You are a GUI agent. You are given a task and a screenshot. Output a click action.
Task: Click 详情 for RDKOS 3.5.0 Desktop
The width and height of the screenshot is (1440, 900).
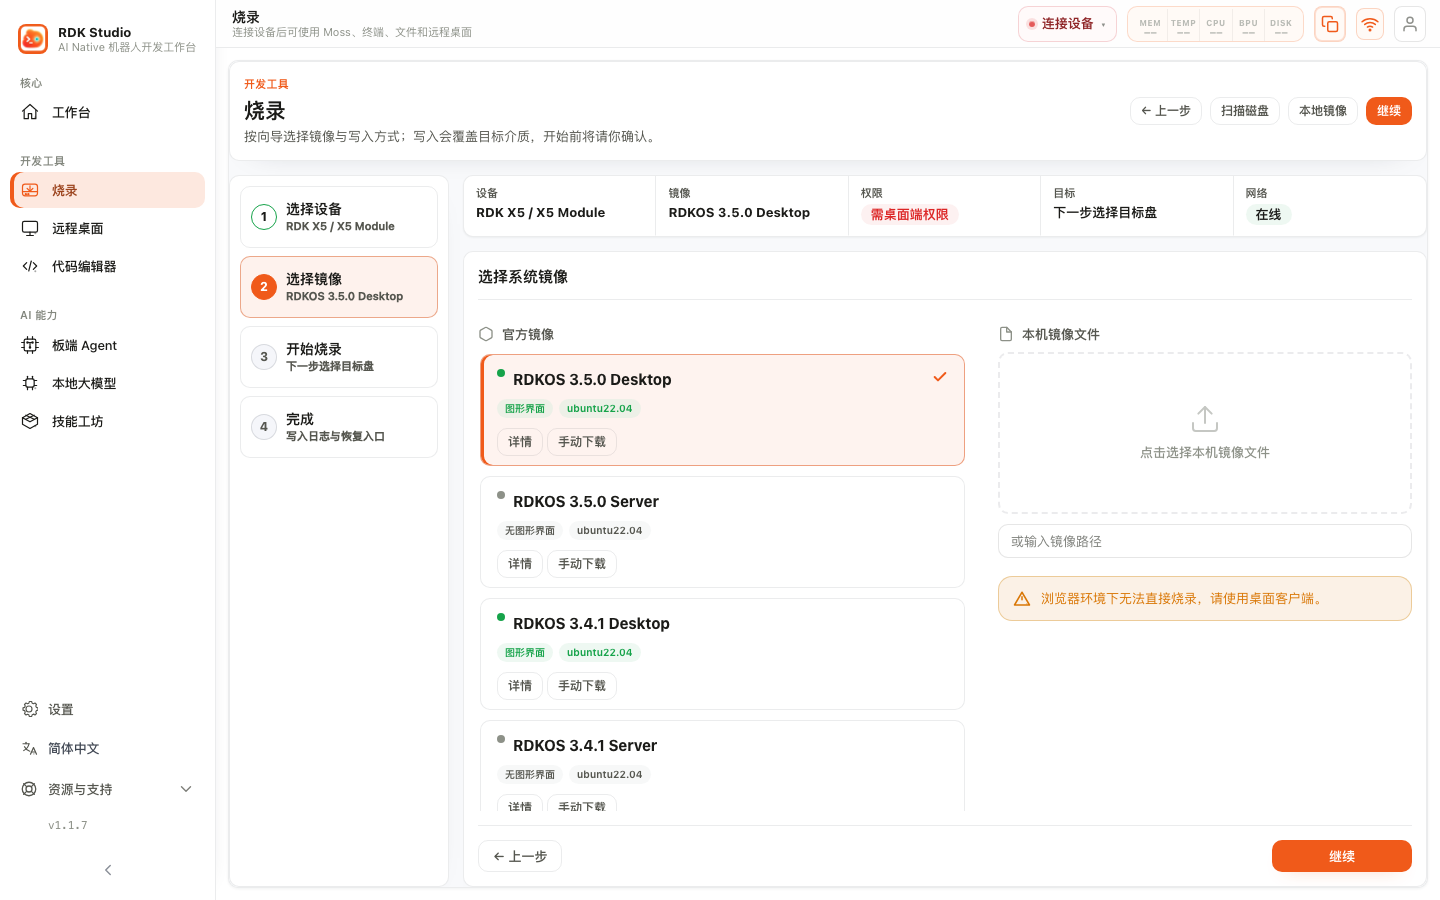click(x=520, y=442)
